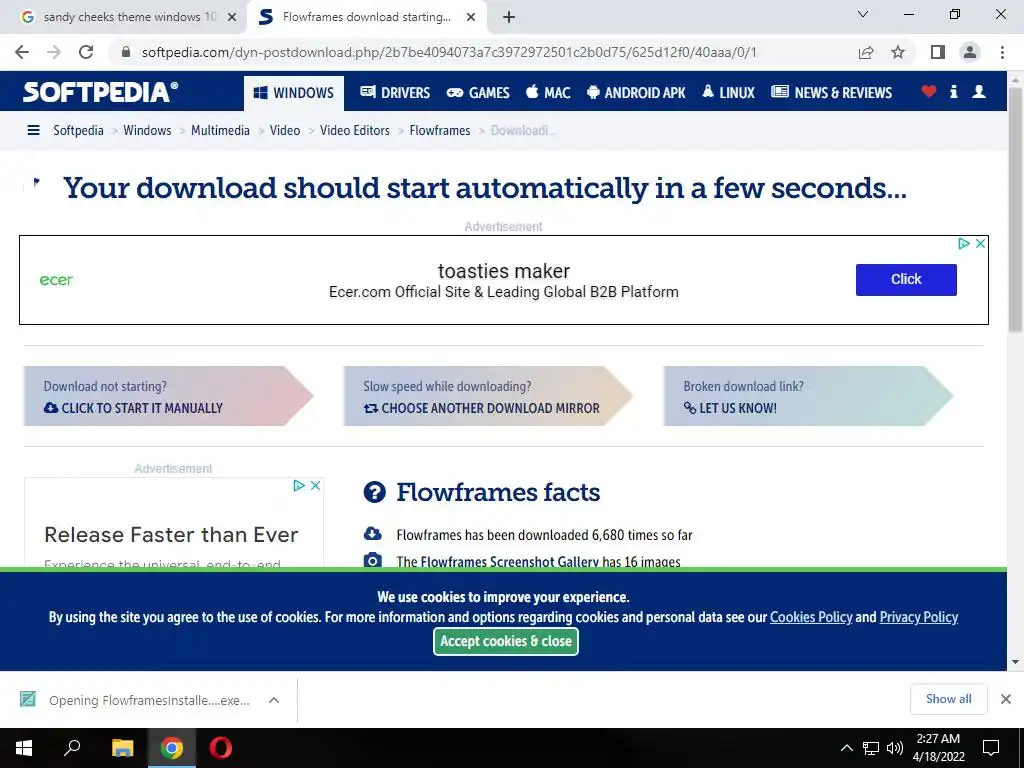Go back to the previous page
Viewport: 1024px width, 768px height.
[x=22, y=52]
